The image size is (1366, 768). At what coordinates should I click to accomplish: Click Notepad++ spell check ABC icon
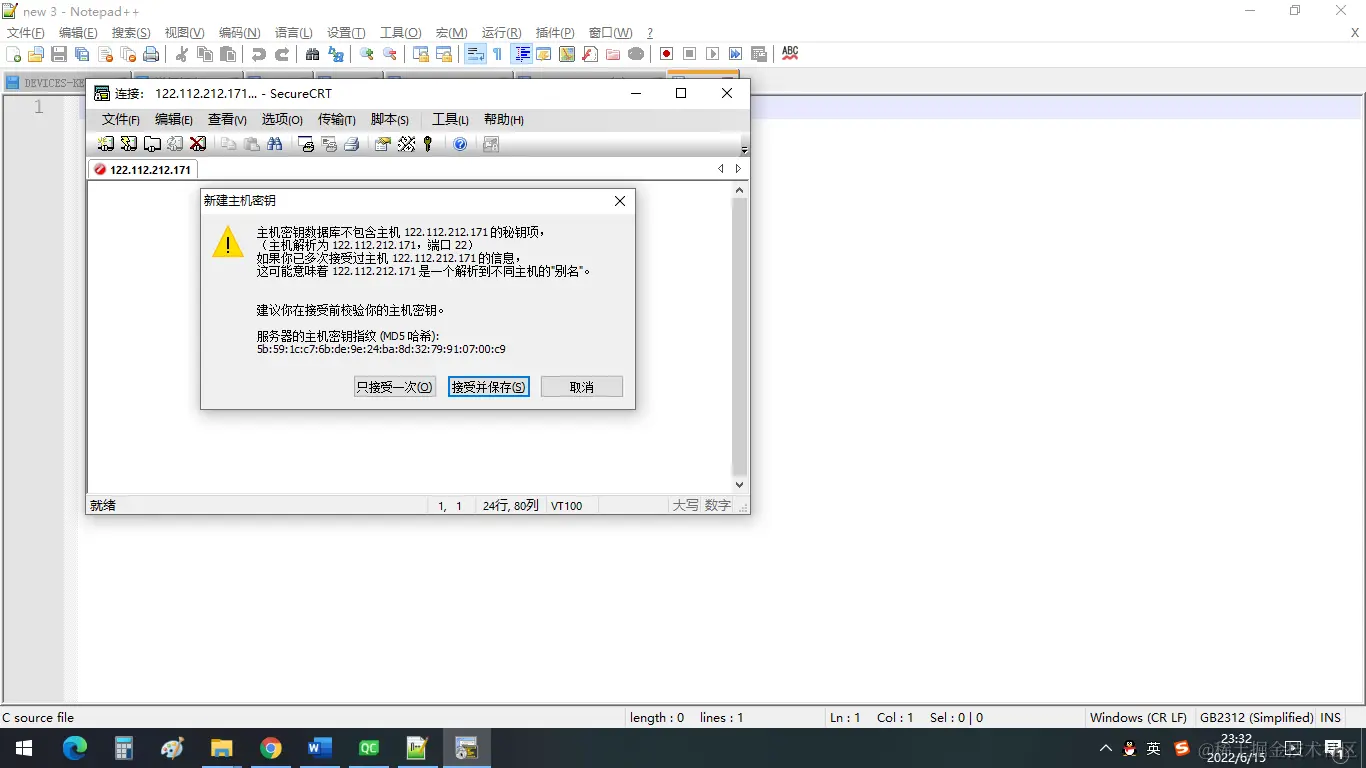[790, 54]
